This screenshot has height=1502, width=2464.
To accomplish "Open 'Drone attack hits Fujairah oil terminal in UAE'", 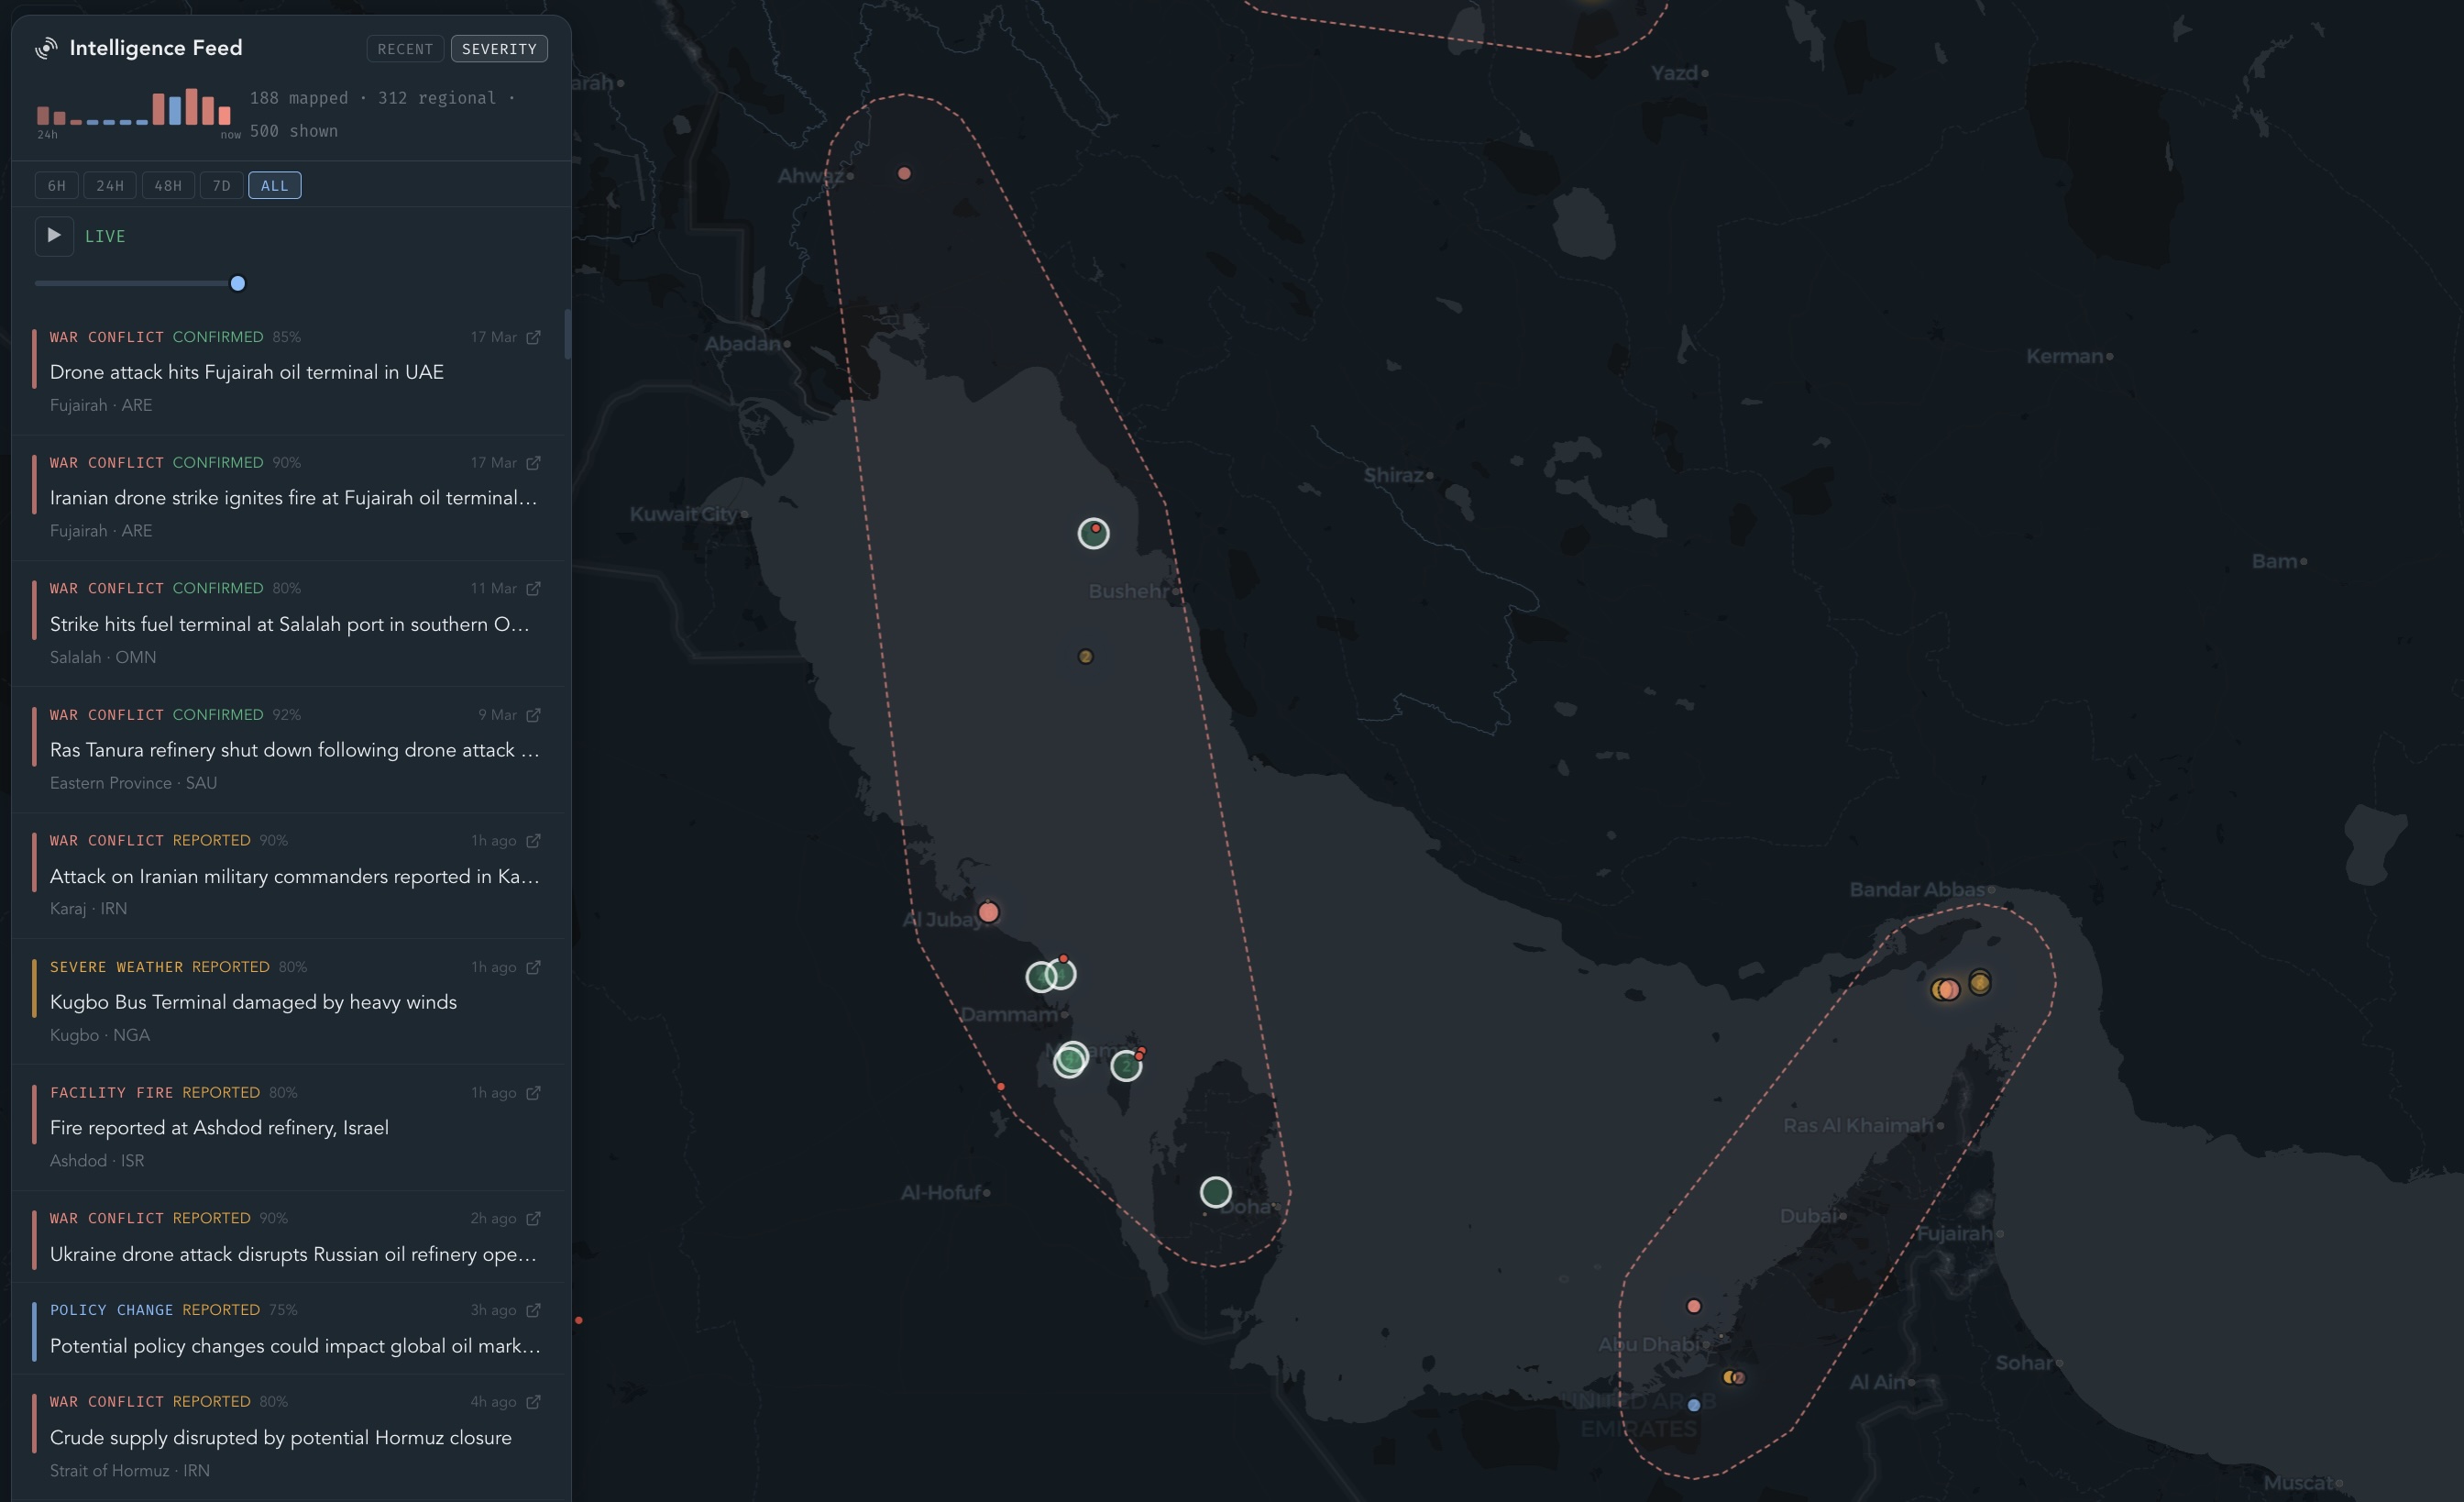I will point(247,372).
